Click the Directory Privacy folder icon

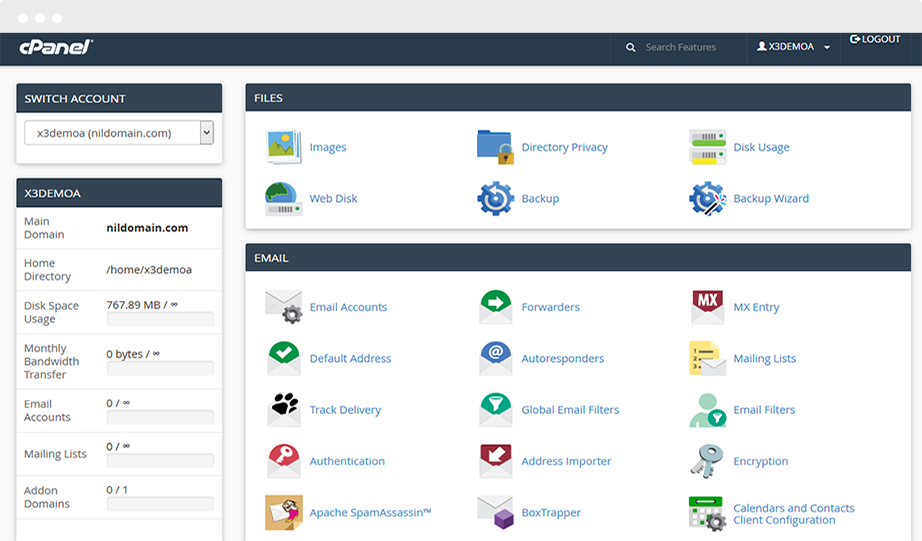(495, 147)
